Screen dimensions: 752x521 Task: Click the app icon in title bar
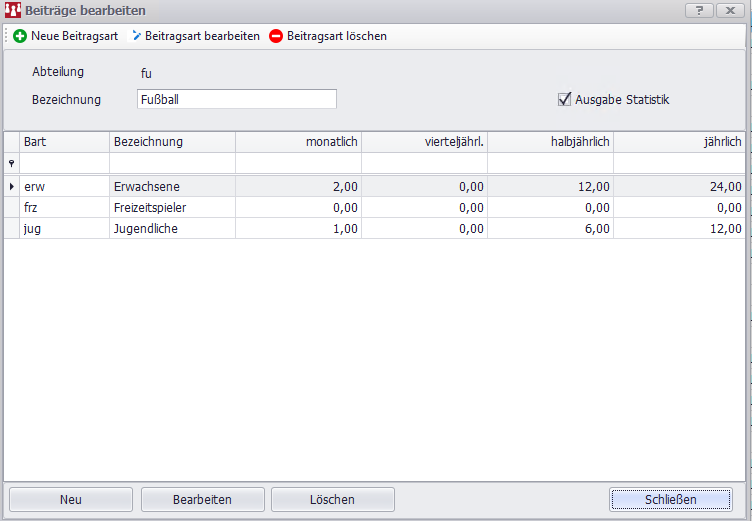tap(13, 10)
